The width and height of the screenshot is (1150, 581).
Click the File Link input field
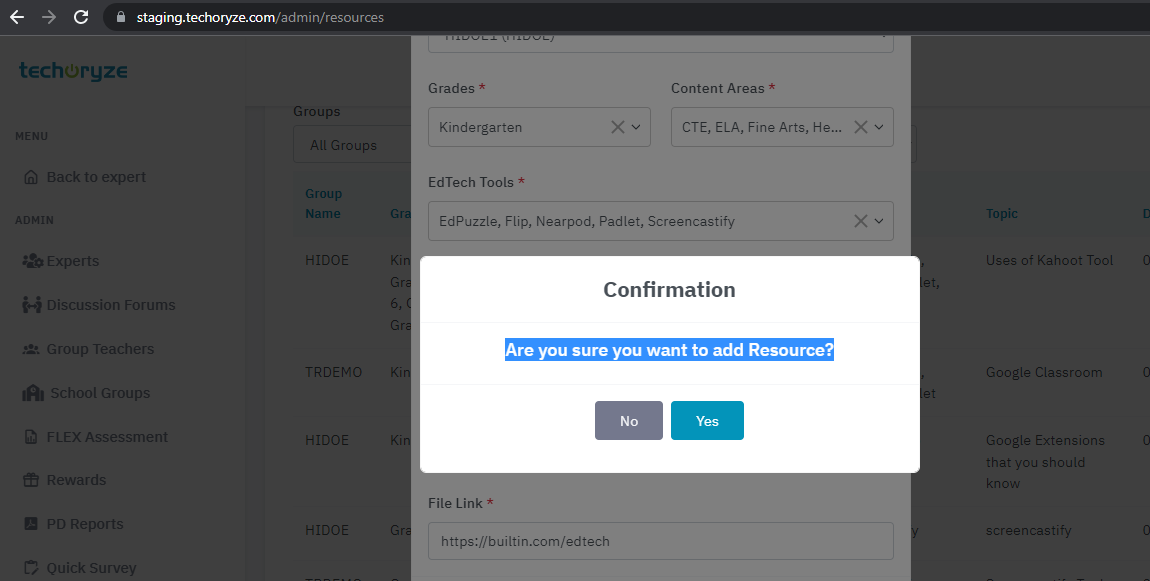[x=660, y=541]
